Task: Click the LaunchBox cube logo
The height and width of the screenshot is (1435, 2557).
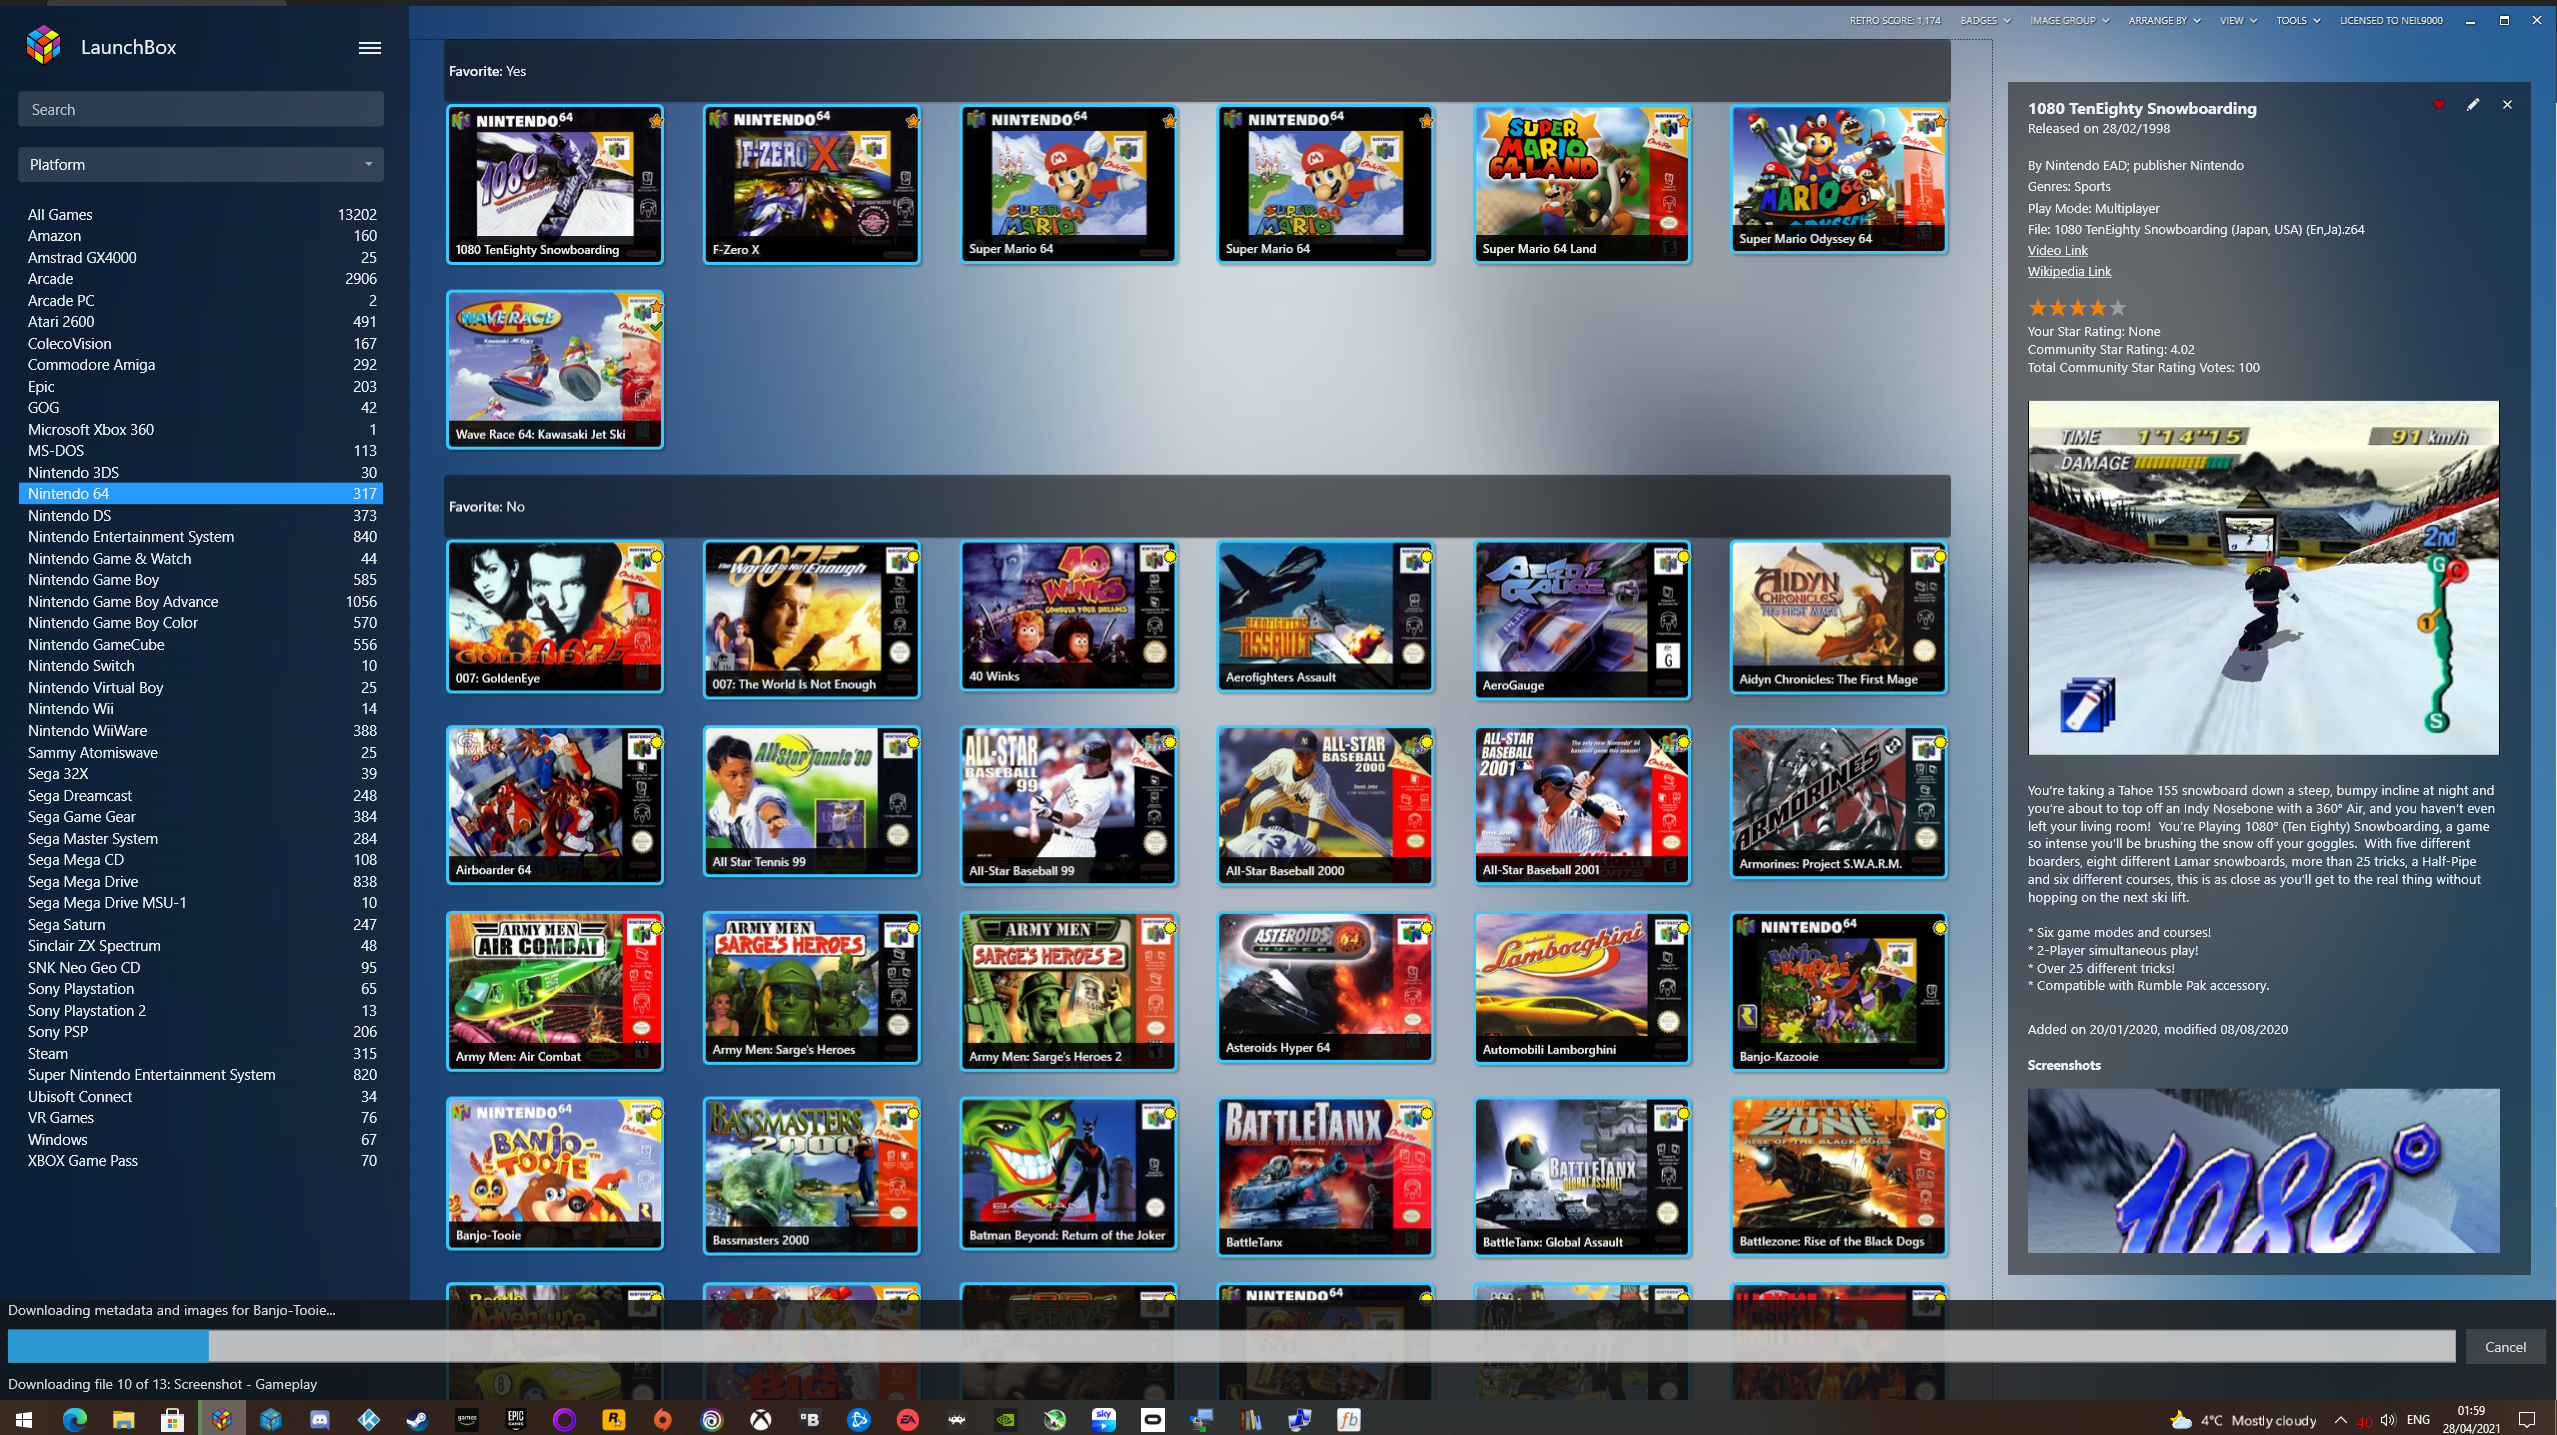Action: (x=43, y=46)
